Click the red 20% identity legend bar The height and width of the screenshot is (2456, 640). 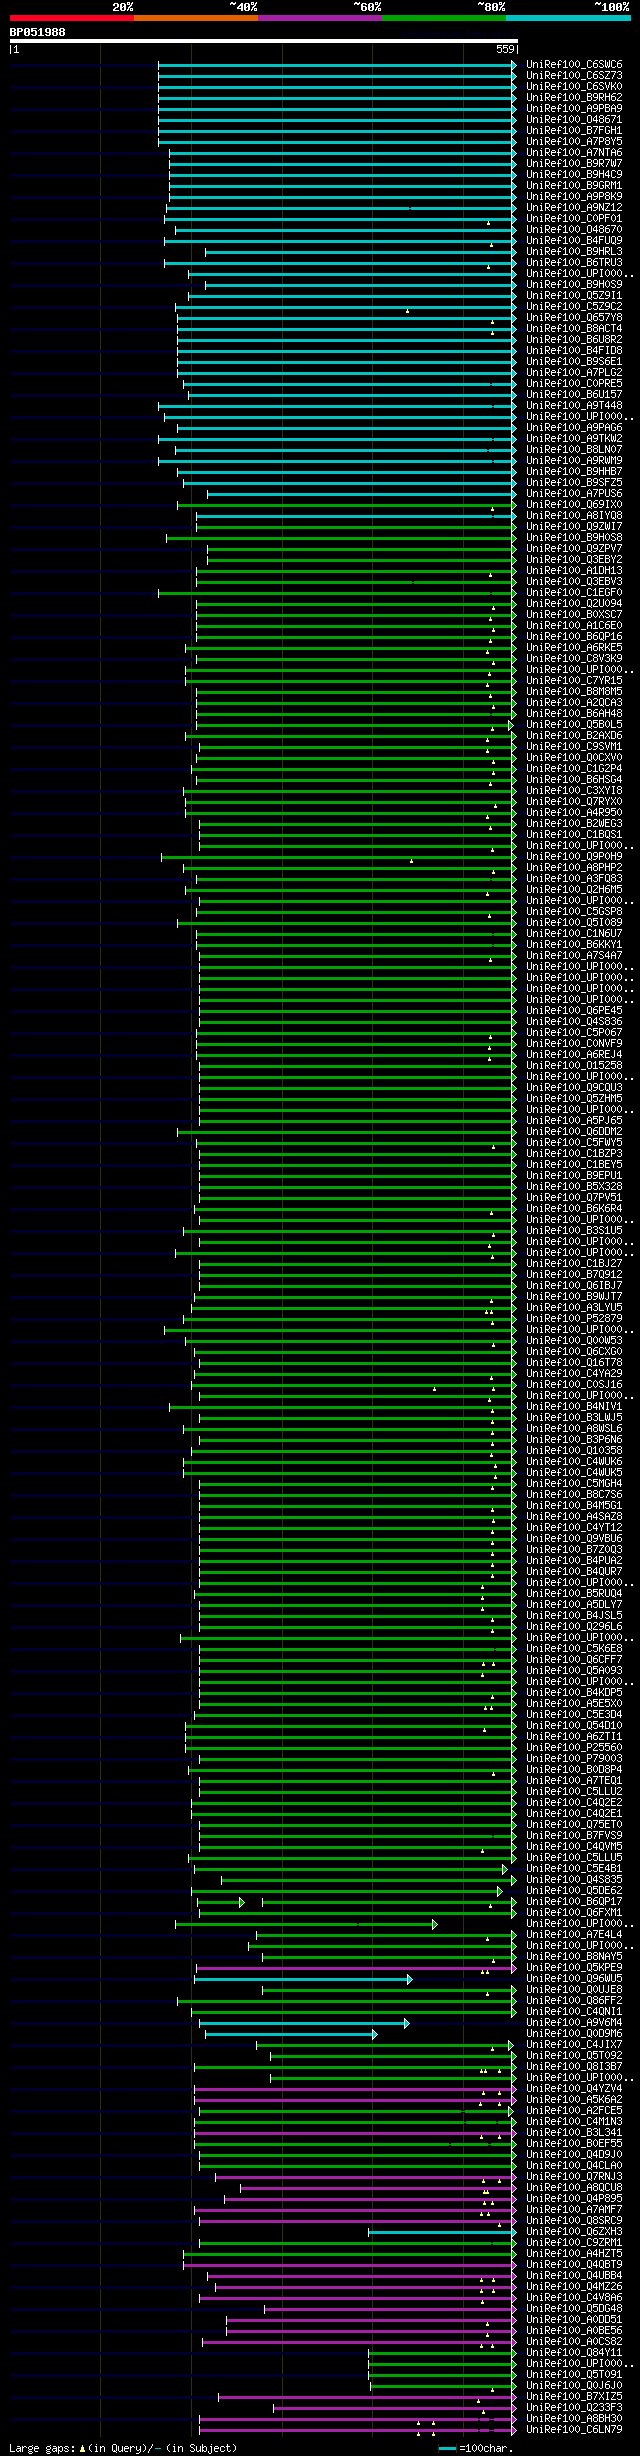pos(71,18)
